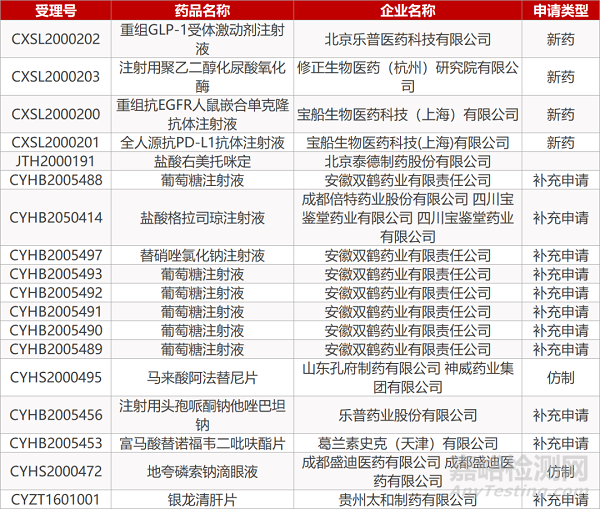This screenshot has height=509, width=600.
Task: Click drug name 注射用头孢哌酮钠他唑巴坦钠
Action: 202,415
